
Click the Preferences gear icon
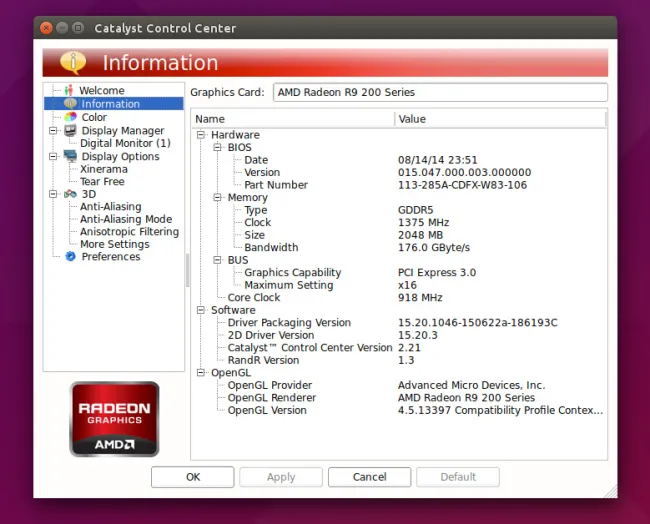pyautogui.click(x=70, y=257)
